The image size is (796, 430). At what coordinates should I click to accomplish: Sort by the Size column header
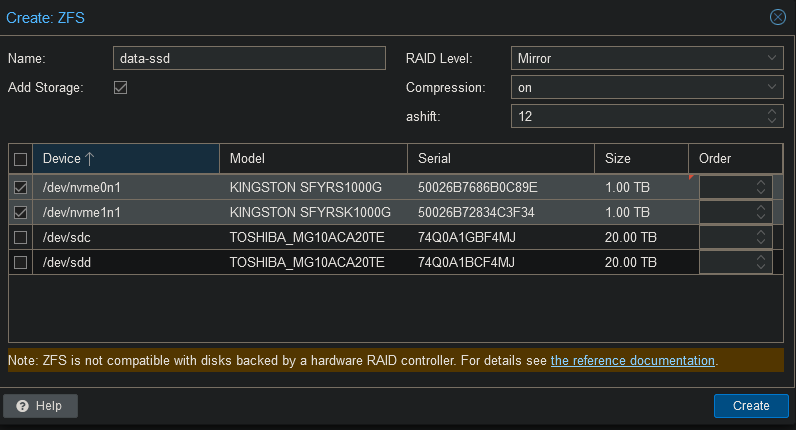click(x=641, y=159)
